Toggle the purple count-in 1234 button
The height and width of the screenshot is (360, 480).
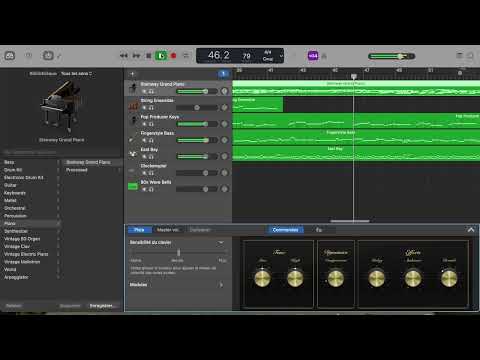pos(313,56)
